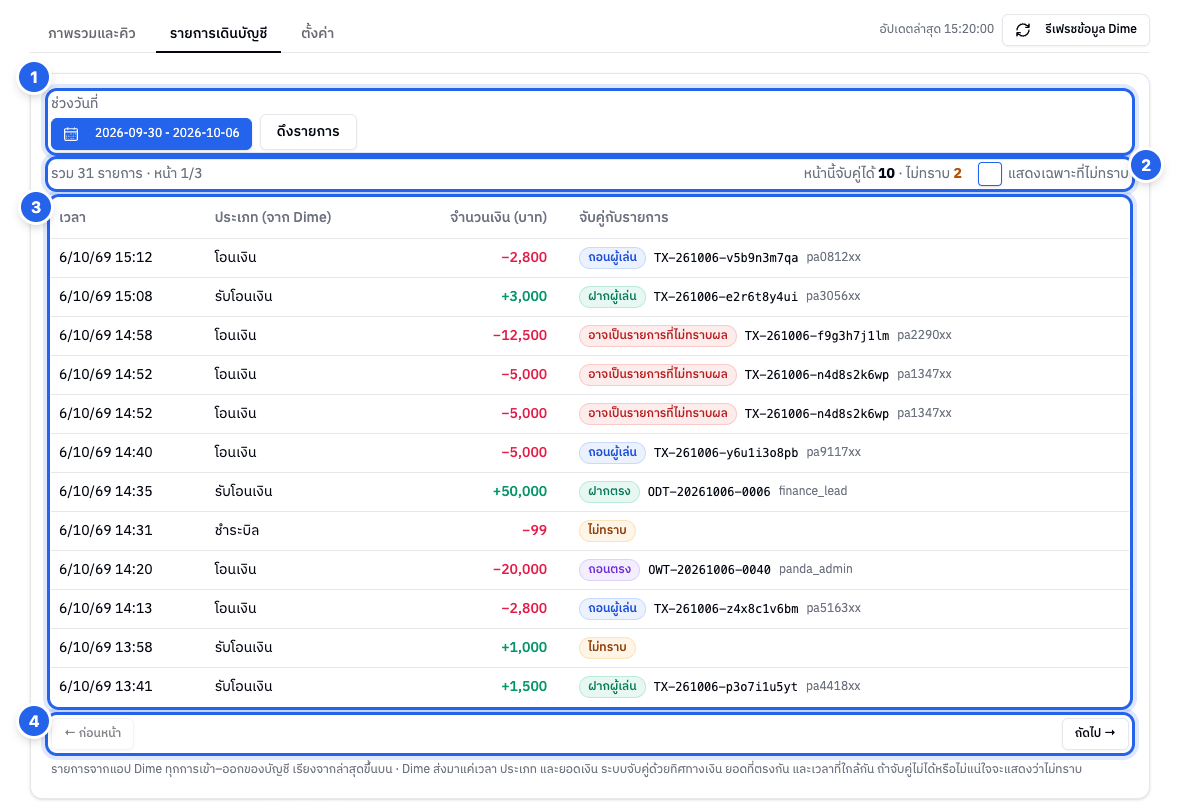Screen dimensions: 1180x812
Task: Click transaction ID TX-261006-y6u1i3o8pb
Action: (x=725, y=452)
